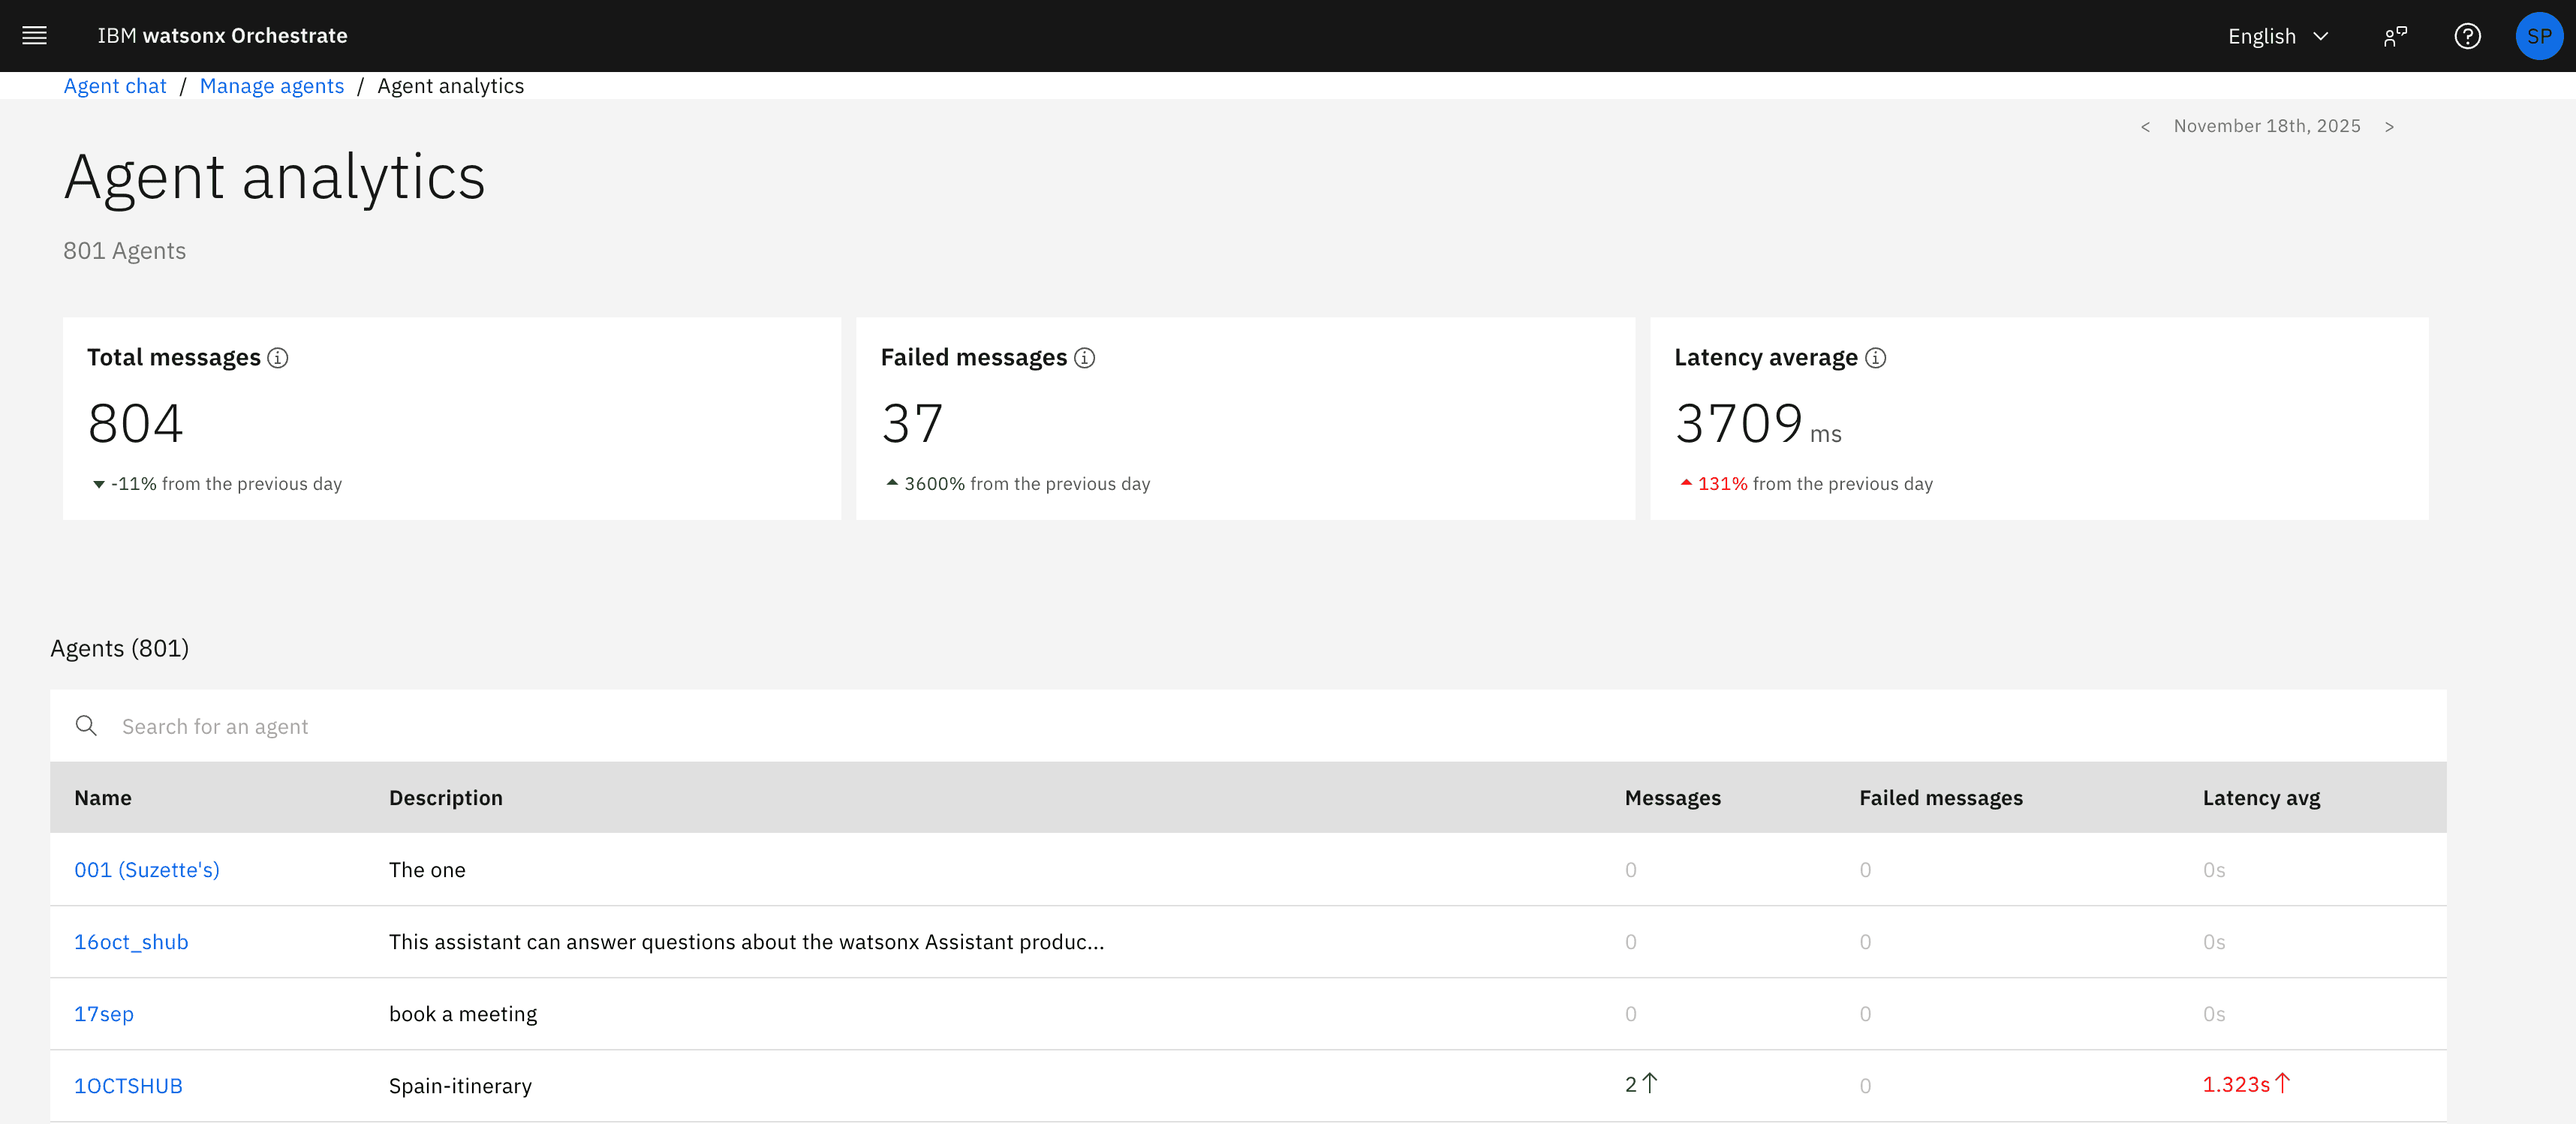Open the hamburger navigation menu
2576x1124 pixels.
[35, 36]
